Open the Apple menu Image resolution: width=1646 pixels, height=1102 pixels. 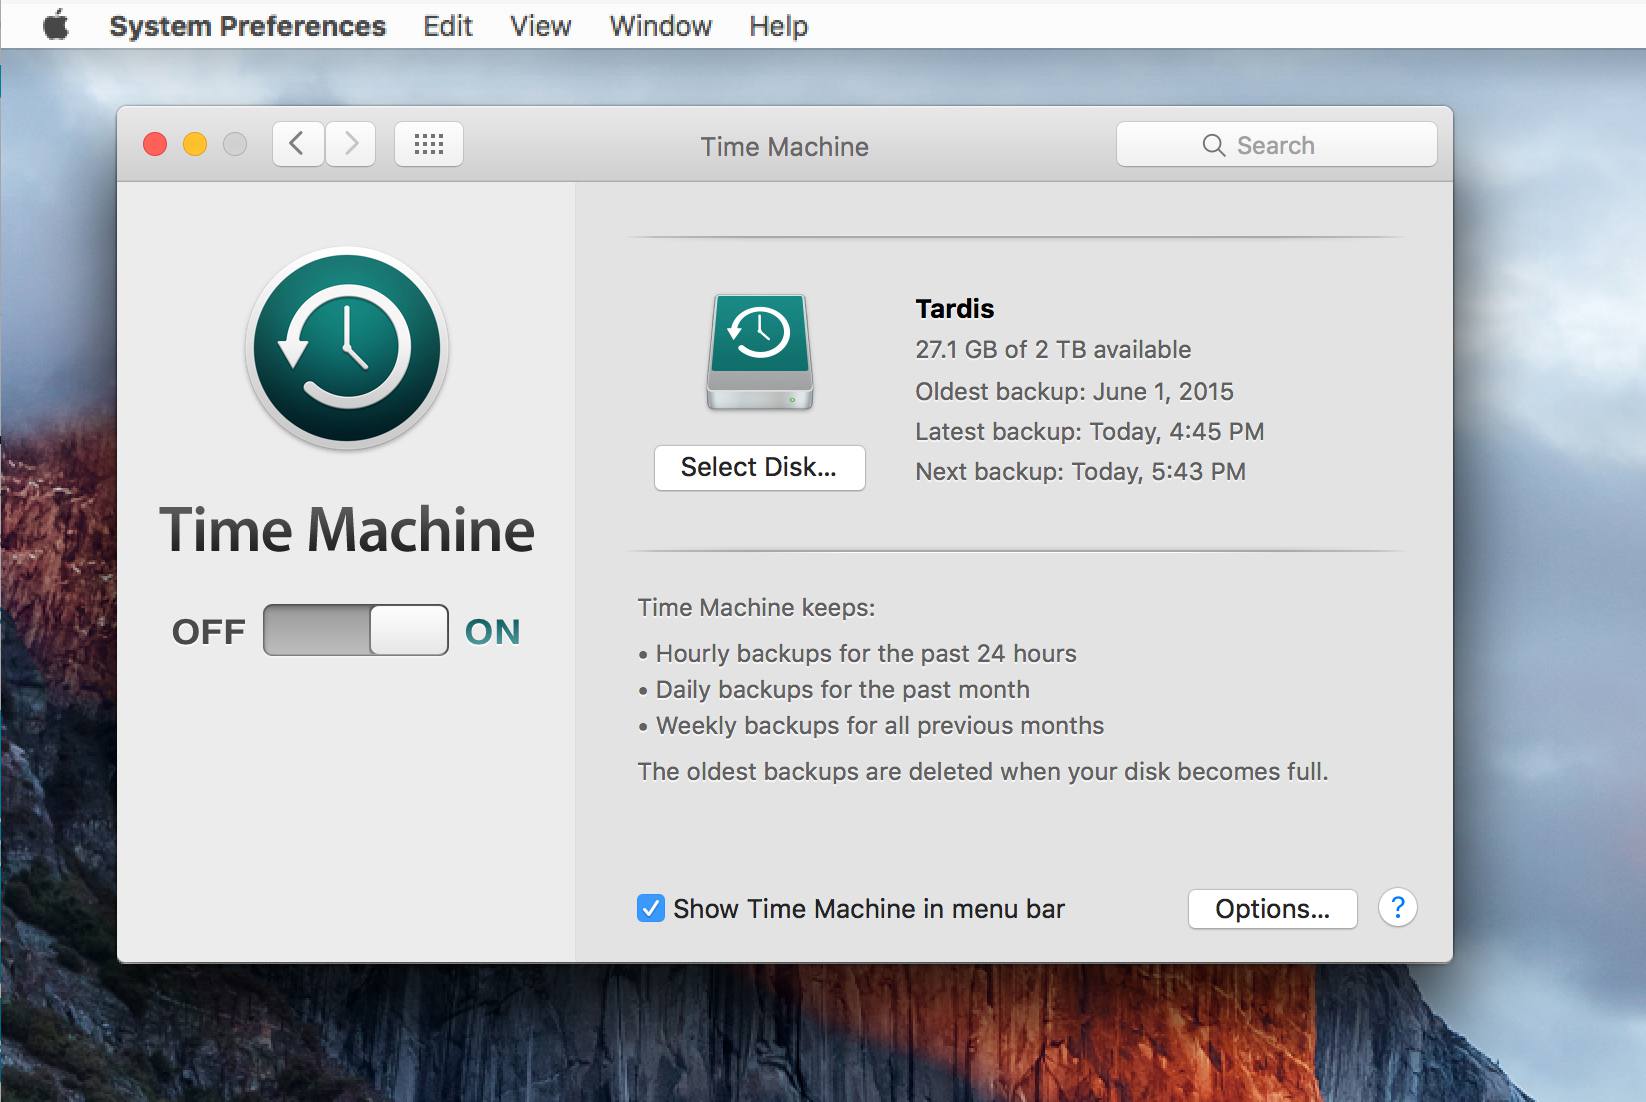56,25
